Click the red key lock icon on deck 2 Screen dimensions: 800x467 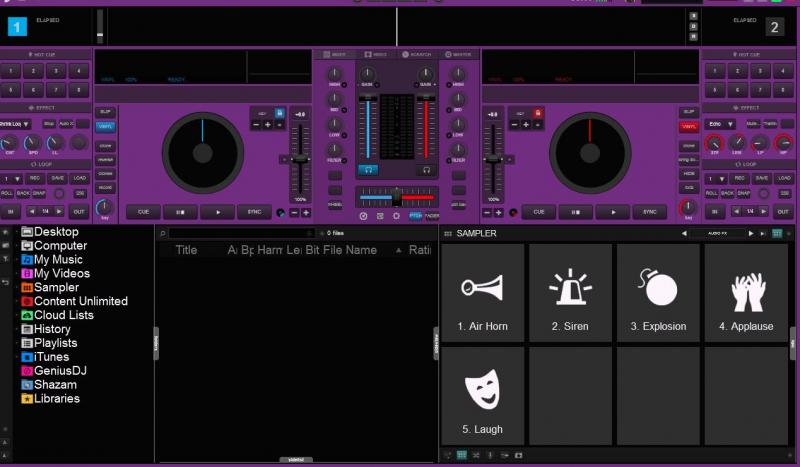pos(537,113)
